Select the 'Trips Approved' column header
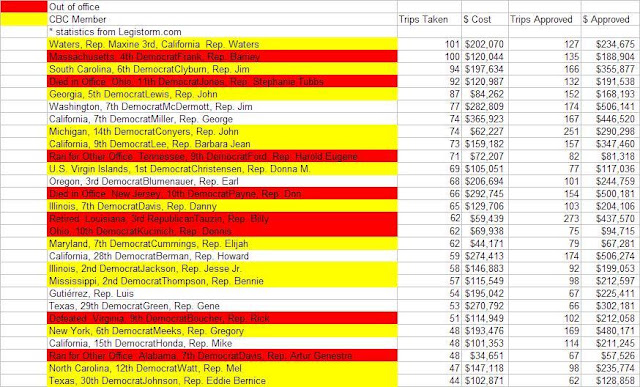 pos(541,20)
